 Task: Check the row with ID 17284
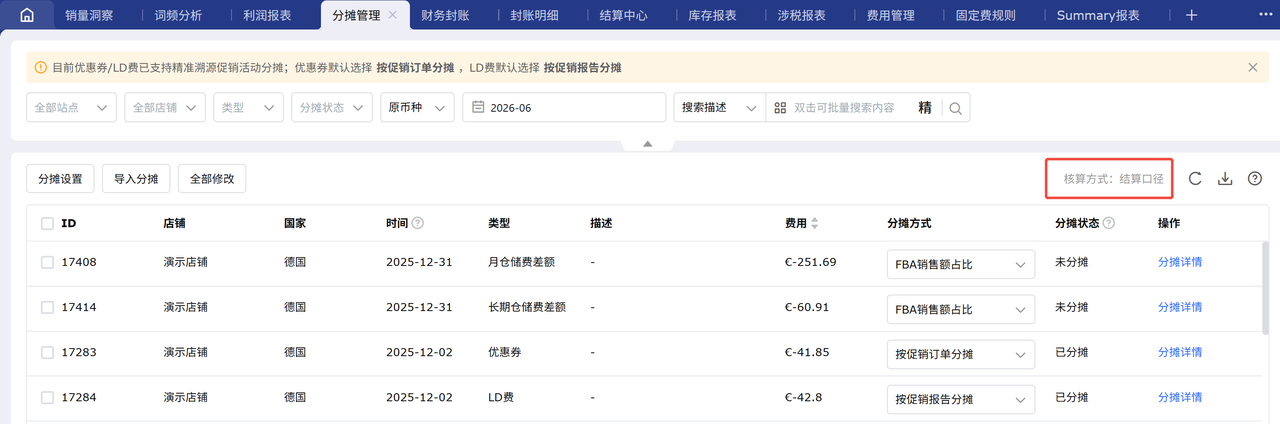(x=47, y=397)
